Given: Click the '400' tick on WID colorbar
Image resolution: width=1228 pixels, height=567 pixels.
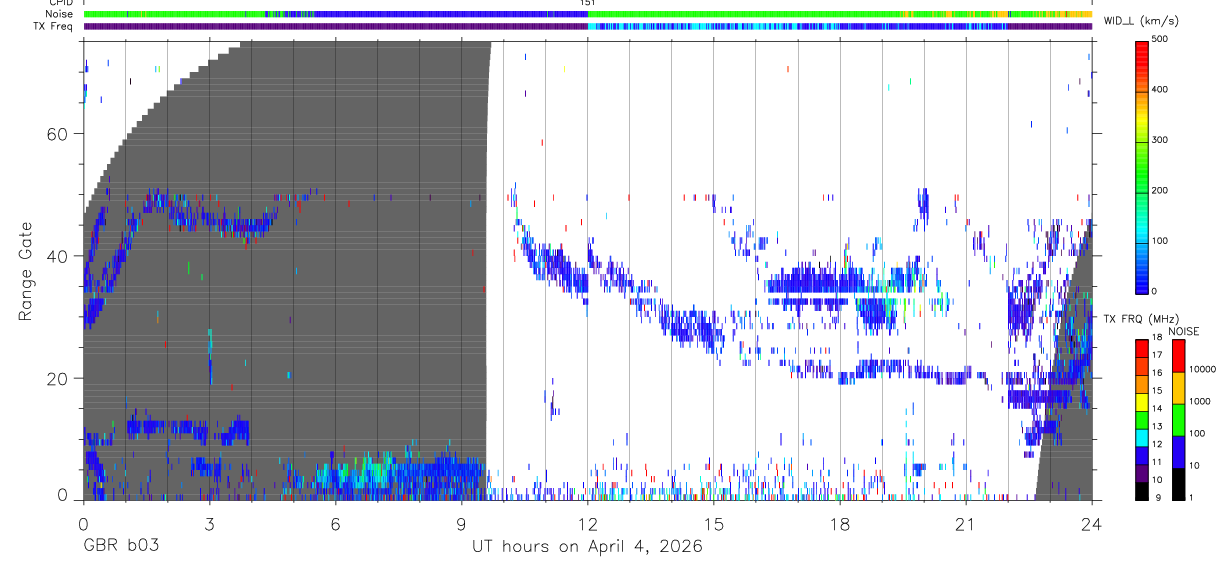Looking at the screenshot, I should pyautogui.click(x=1160, y=90).
